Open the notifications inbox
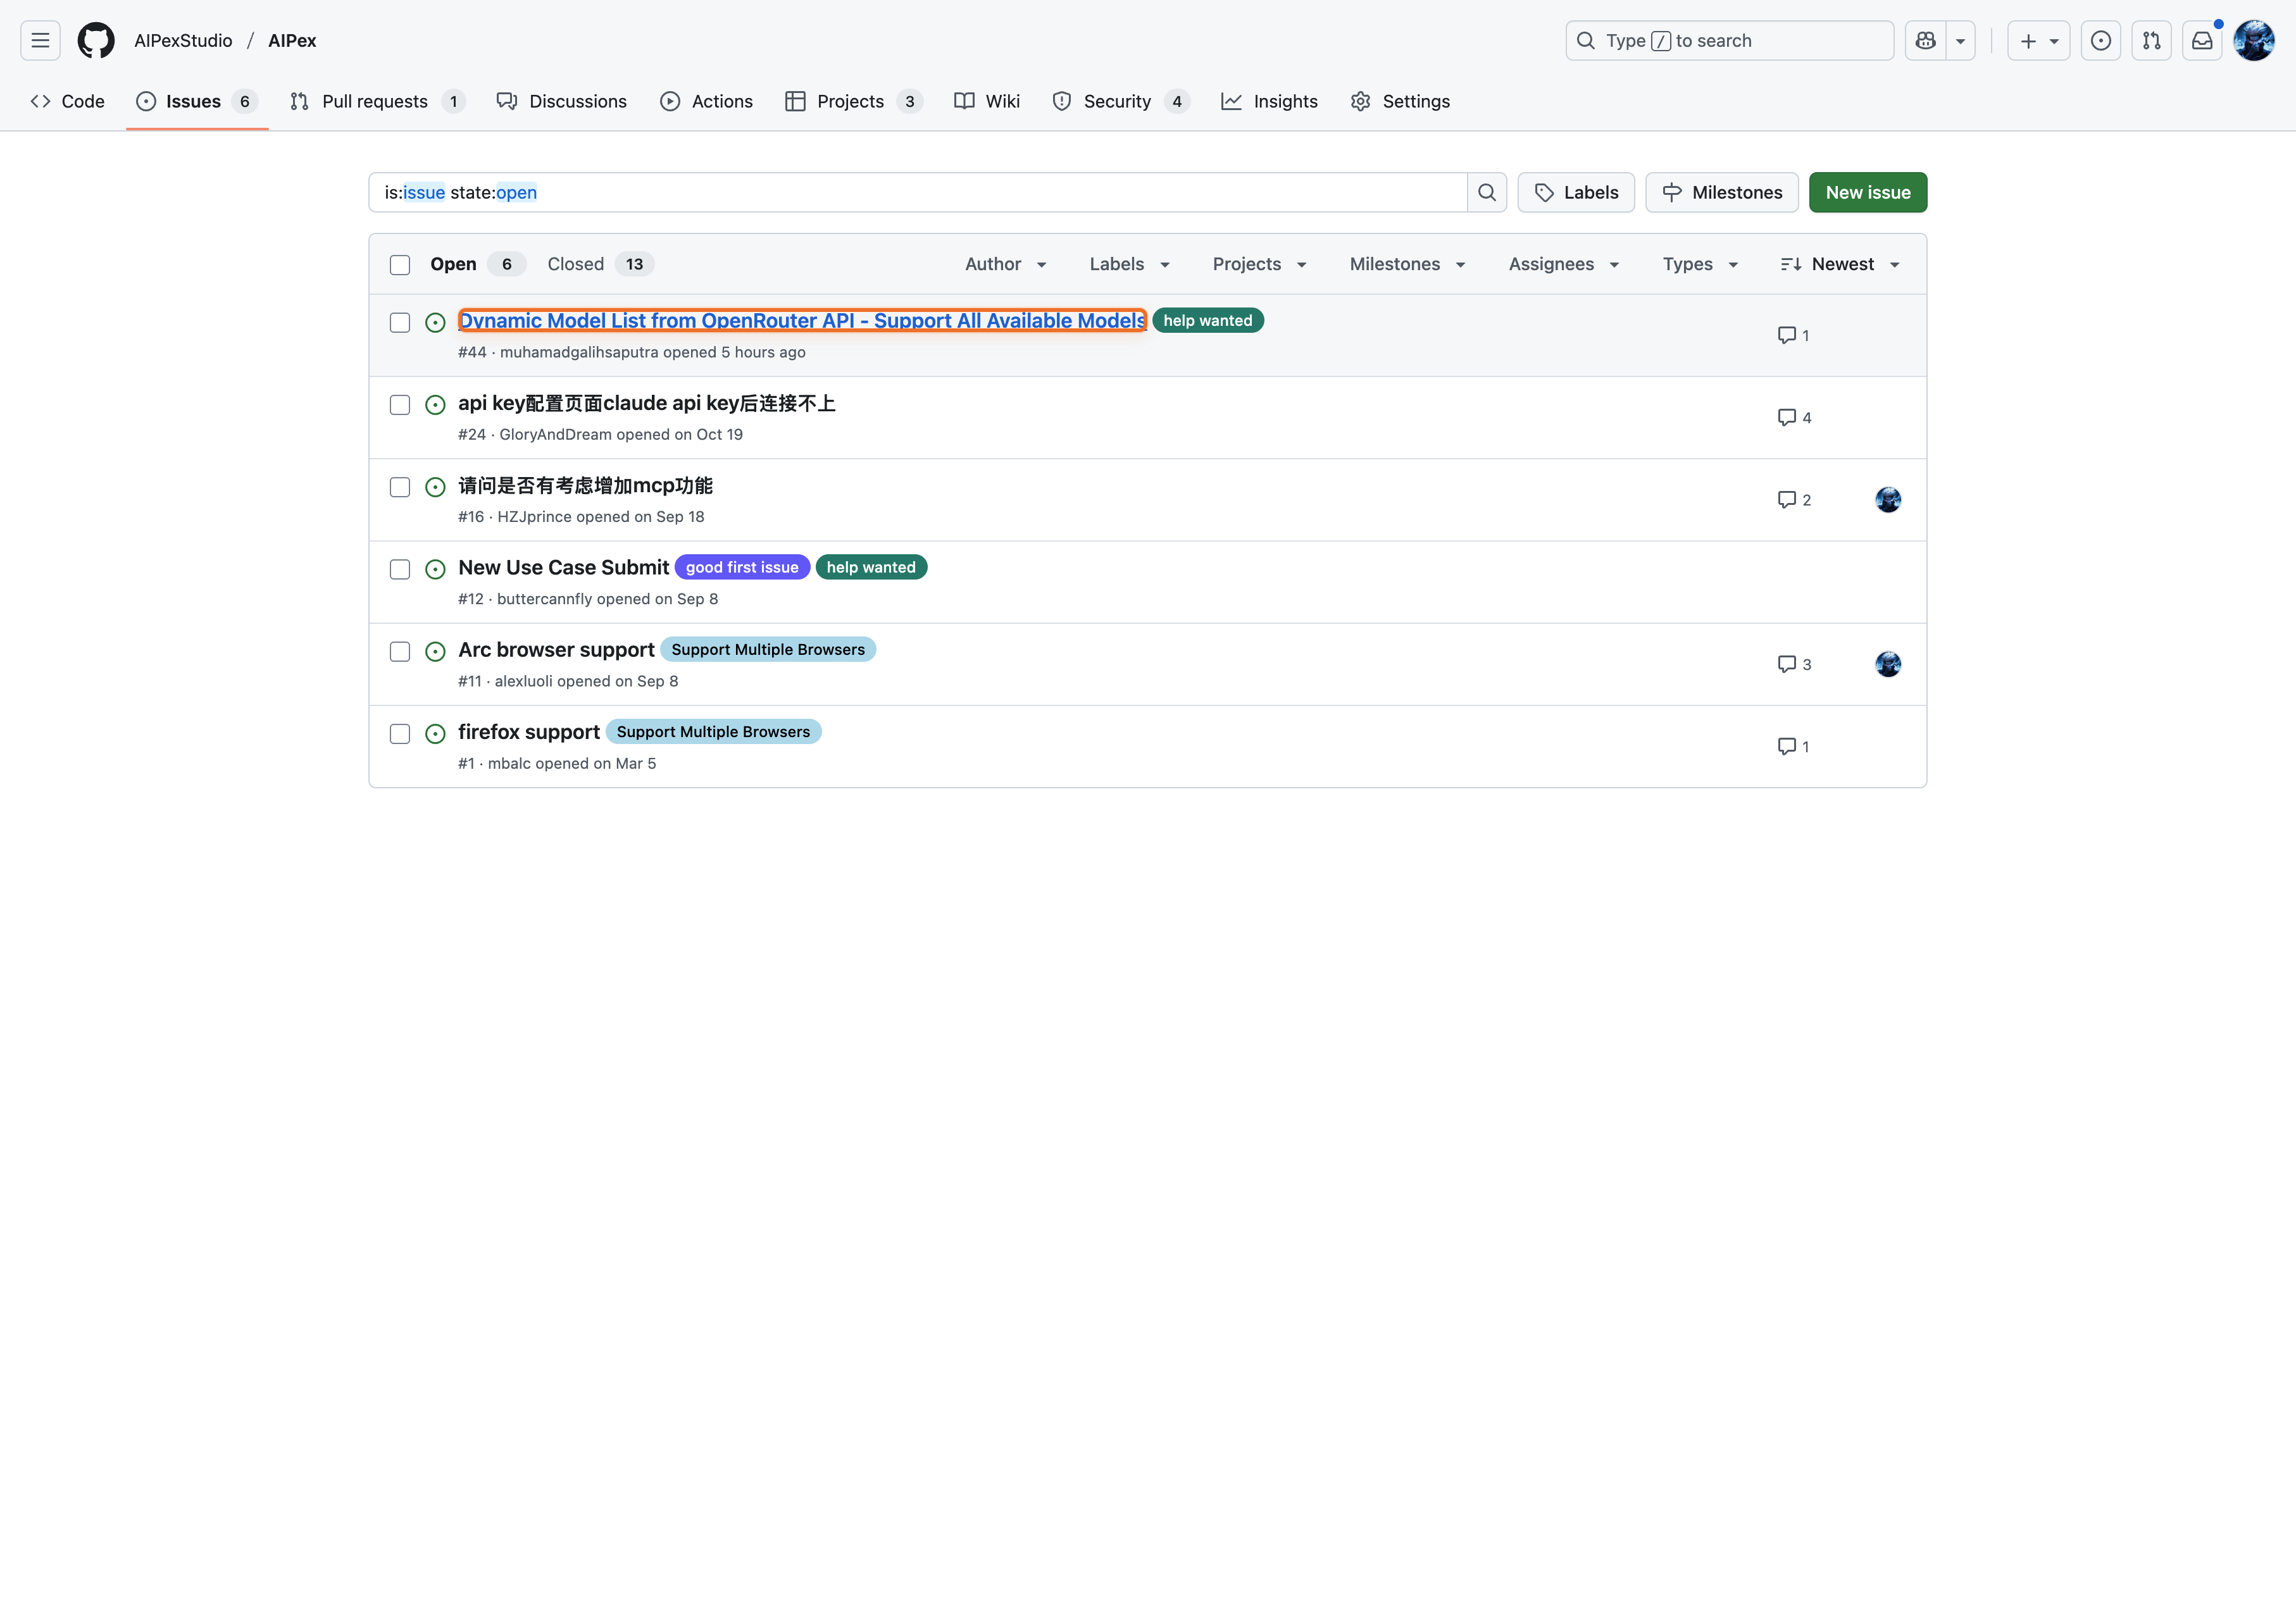Screen dimensions: 2296x1602 click(x=2203, y=40)
